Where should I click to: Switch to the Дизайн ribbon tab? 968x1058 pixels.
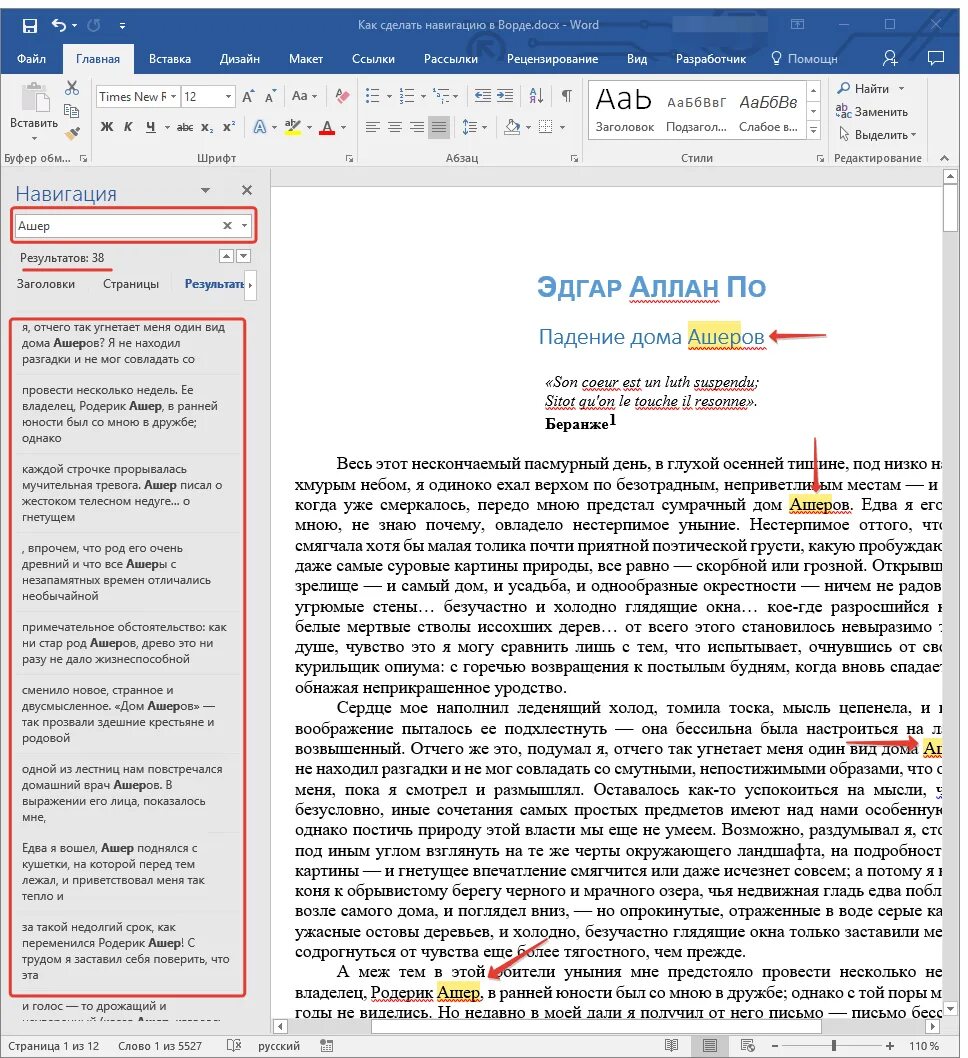point(239,59)
